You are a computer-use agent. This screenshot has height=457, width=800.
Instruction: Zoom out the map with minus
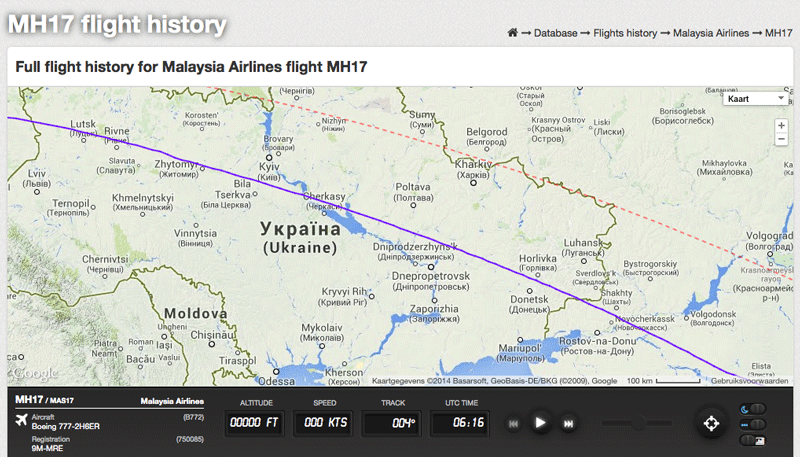[781, 139]
